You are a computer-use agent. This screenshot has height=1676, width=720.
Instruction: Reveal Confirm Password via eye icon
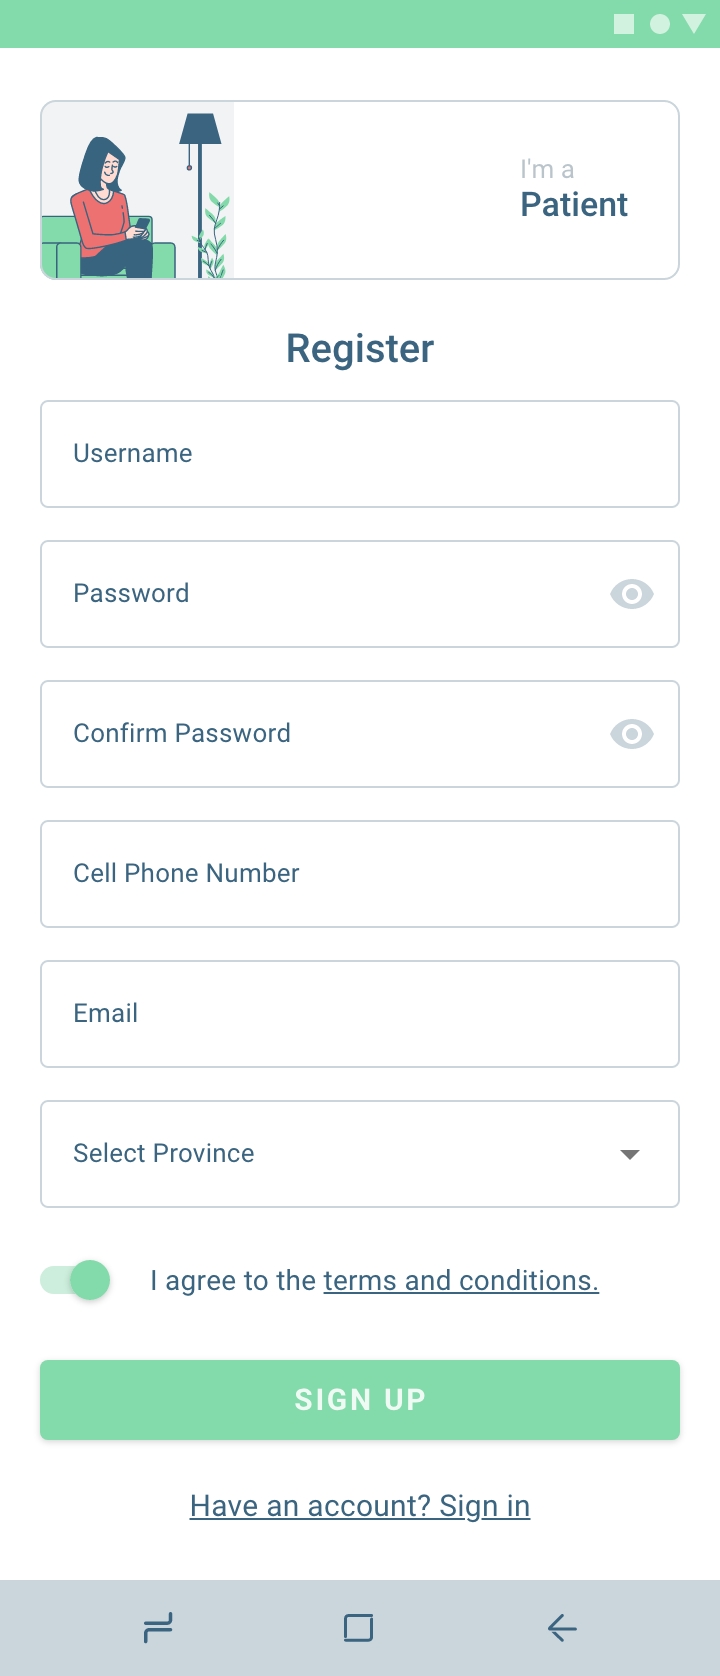pos(631,734)
